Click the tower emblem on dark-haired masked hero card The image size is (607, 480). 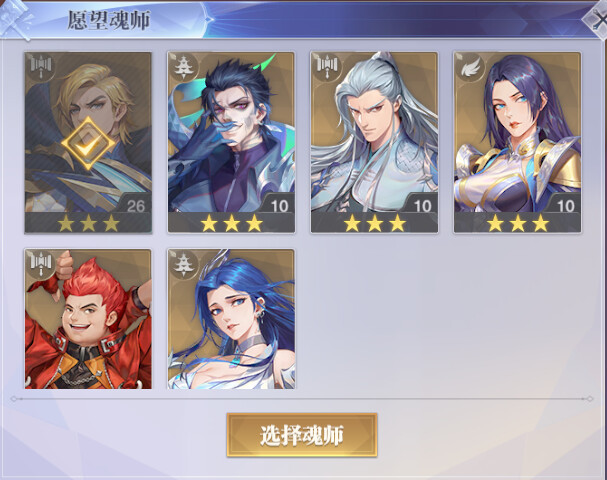coord(184,67)
